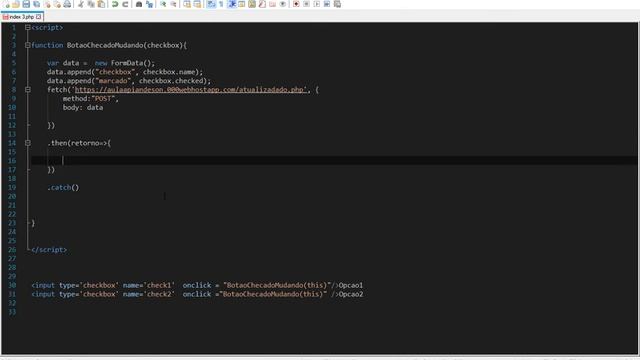Click the Print toolbar icon

(x=67, y=4)
